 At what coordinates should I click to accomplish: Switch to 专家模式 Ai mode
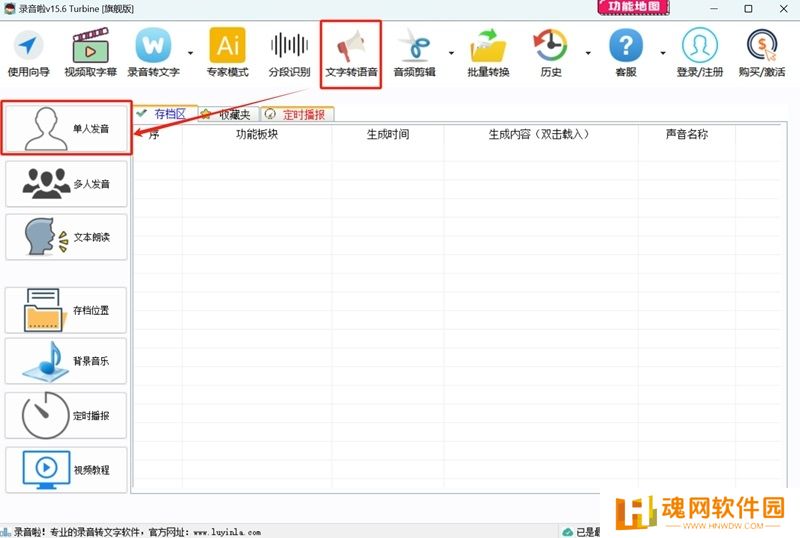point(228,54)
